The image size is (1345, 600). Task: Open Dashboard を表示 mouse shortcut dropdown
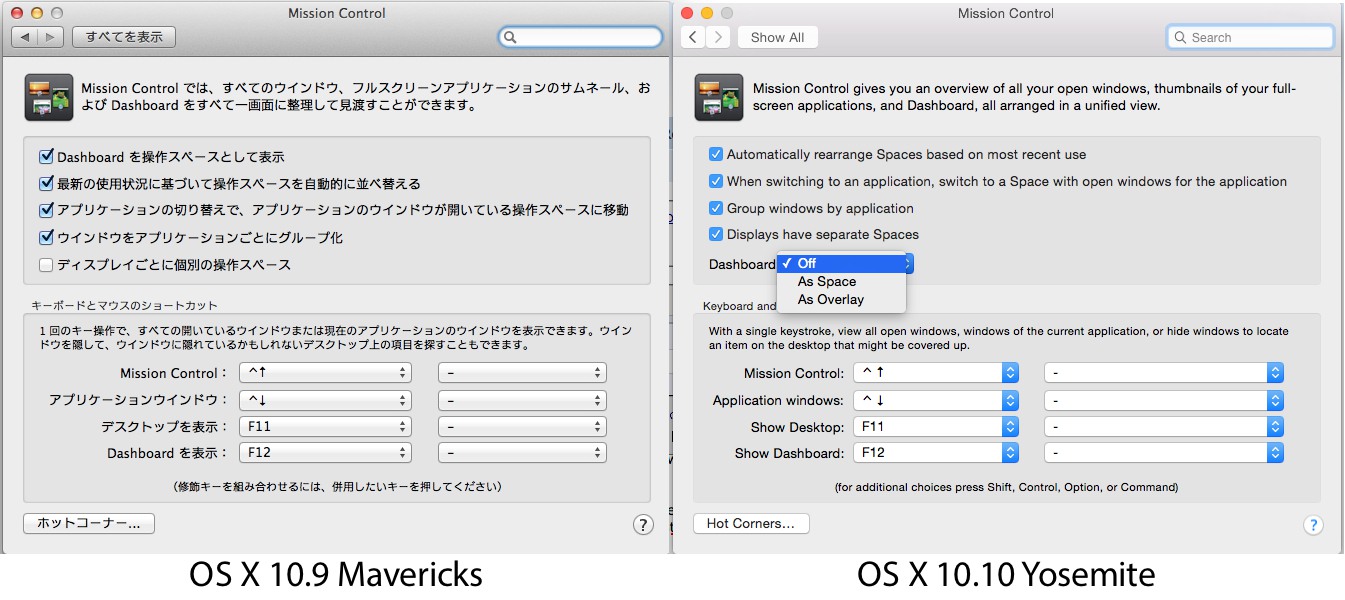pos(522,453)
